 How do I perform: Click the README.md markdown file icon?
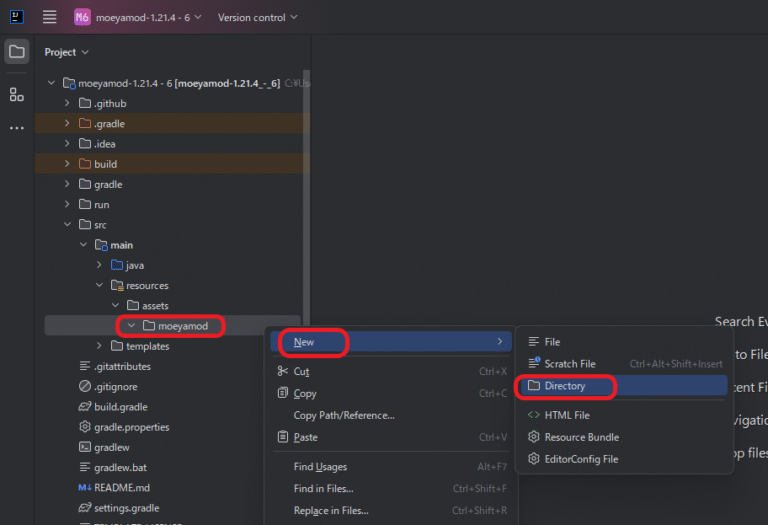84,488
